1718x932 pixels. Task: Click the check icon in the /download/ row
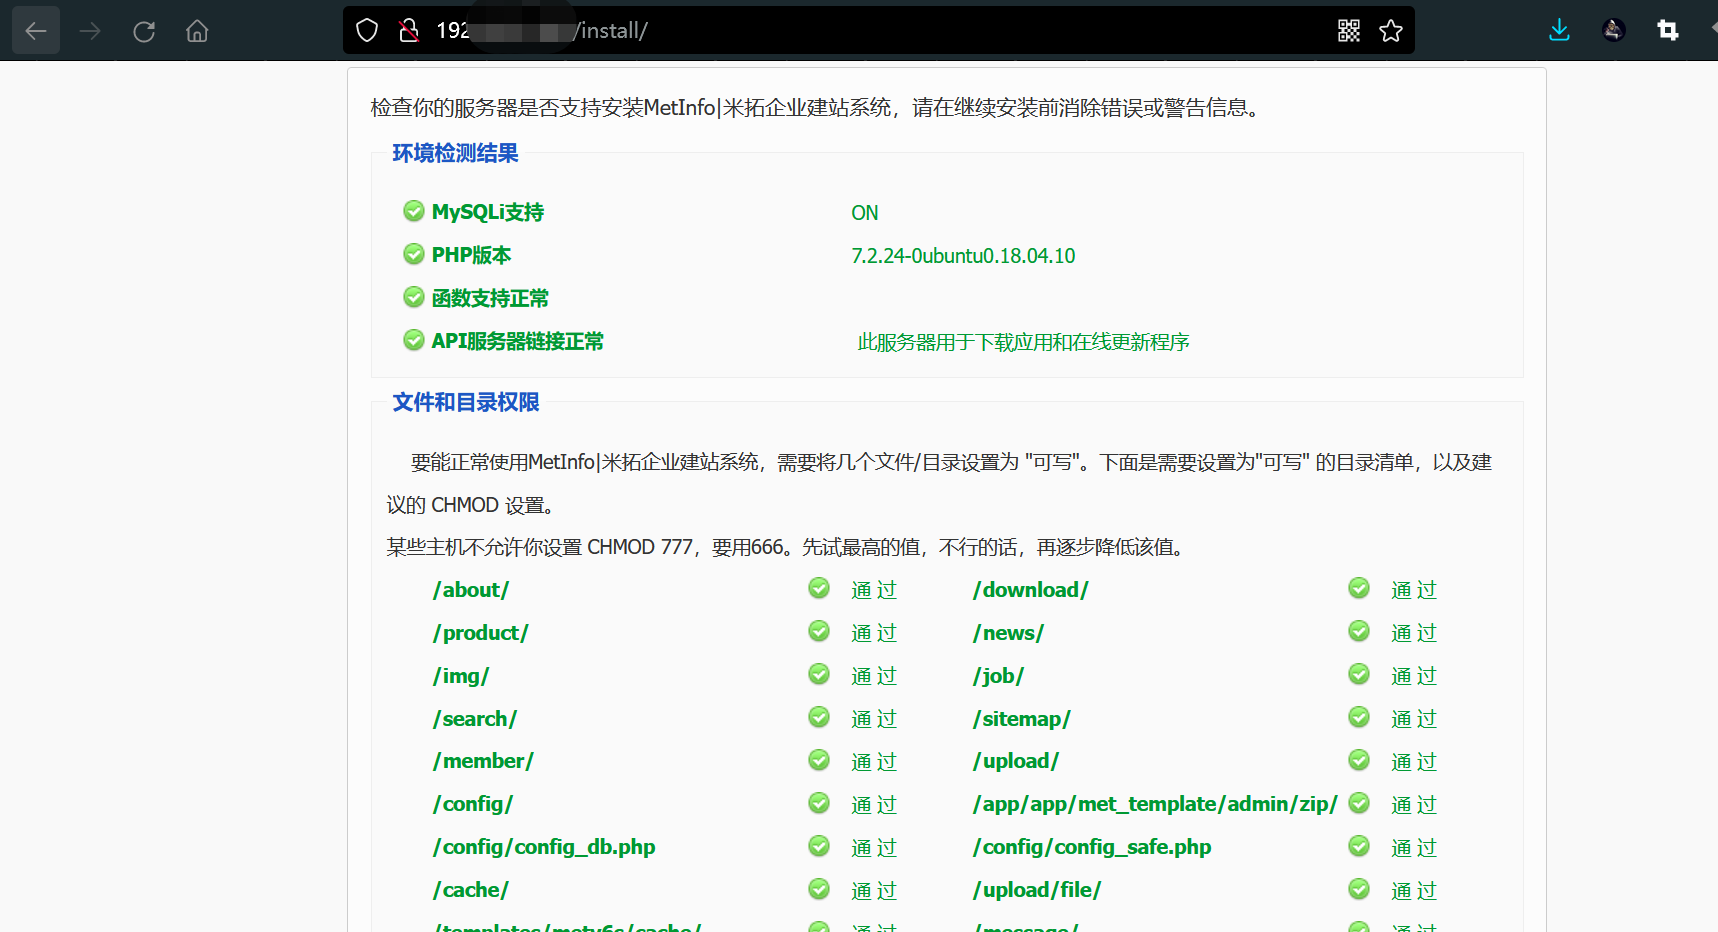coord(1359,588)
